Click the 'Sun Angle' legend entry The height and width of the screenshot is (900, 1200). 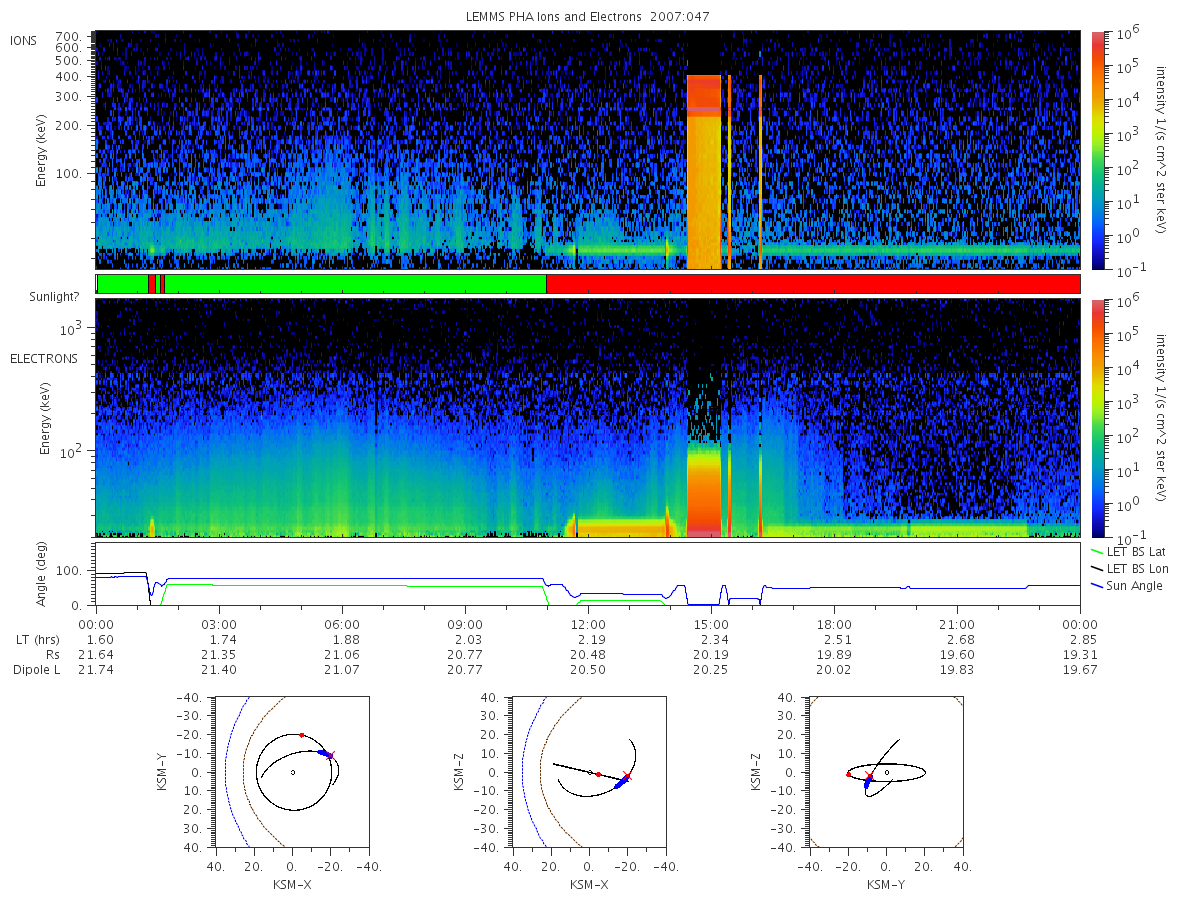pyautogui.click(x=1128, y=585)
